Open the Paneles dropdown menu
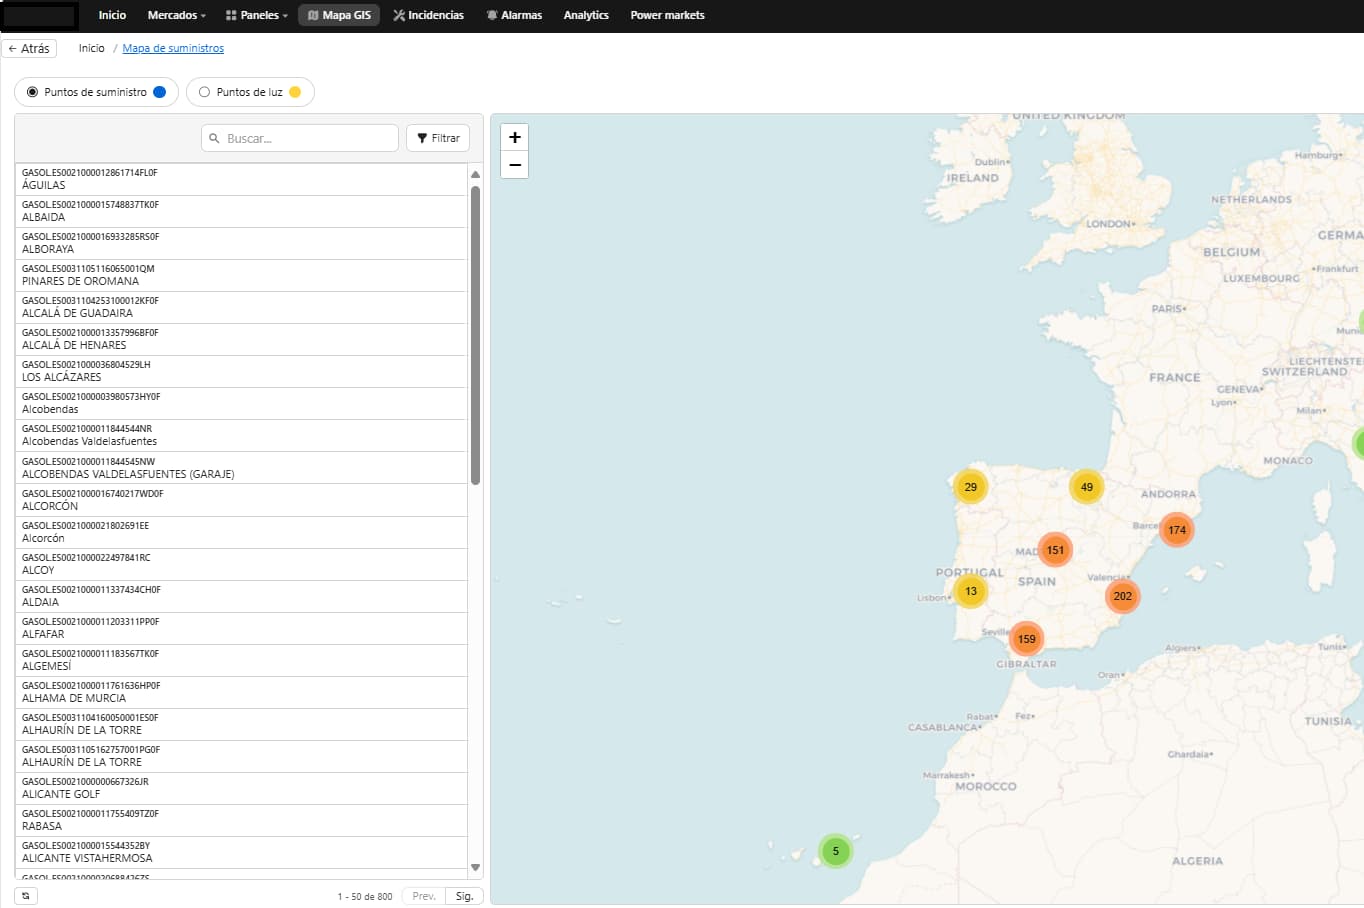This screenshot has height=908, width=1364. point(257,15)
